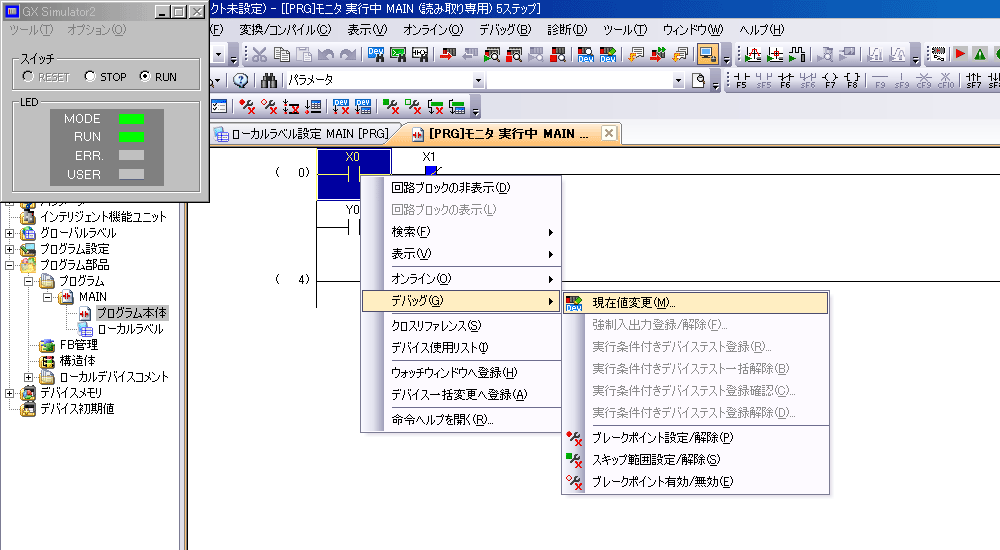Open the 診断 menu

tap(567, 29)
